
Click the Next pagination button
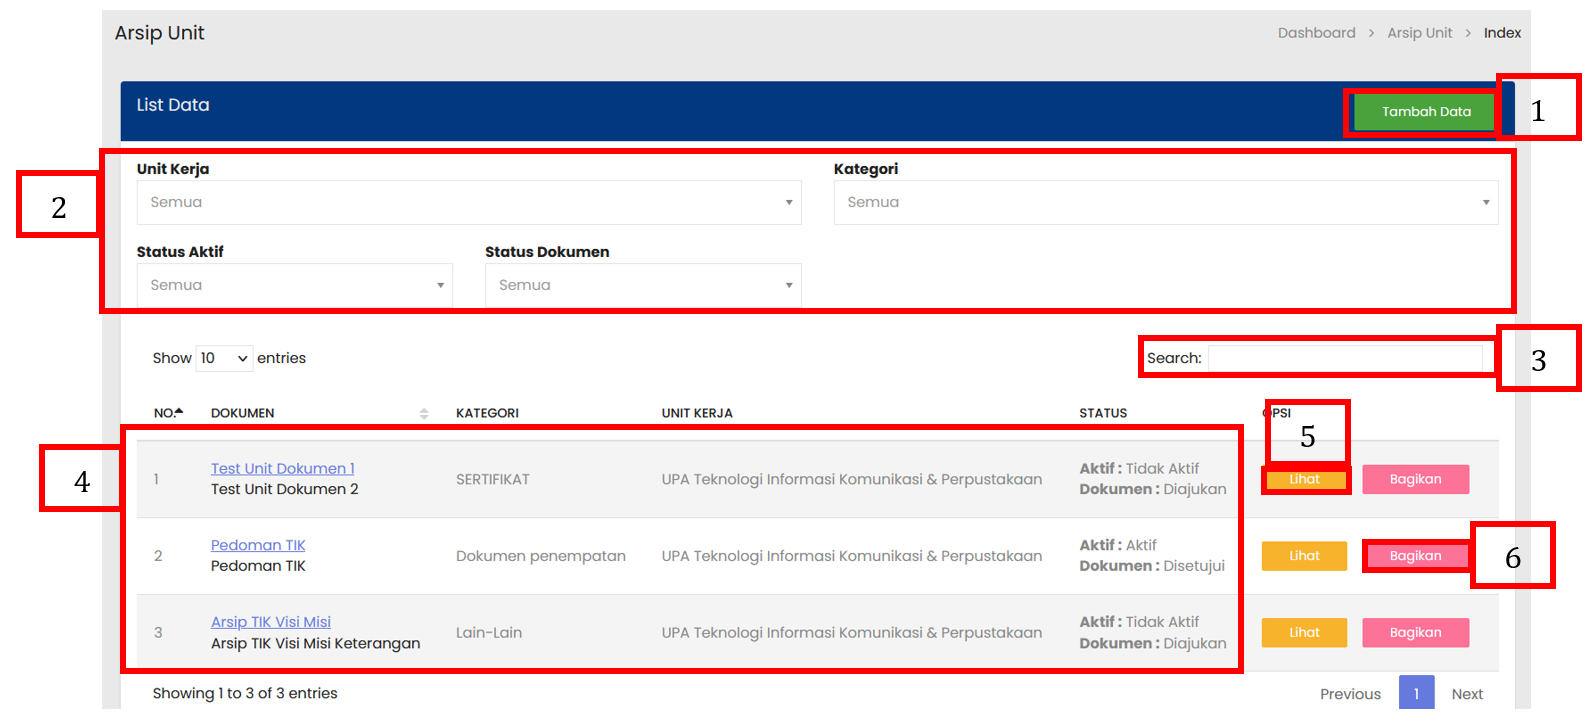1467,694
